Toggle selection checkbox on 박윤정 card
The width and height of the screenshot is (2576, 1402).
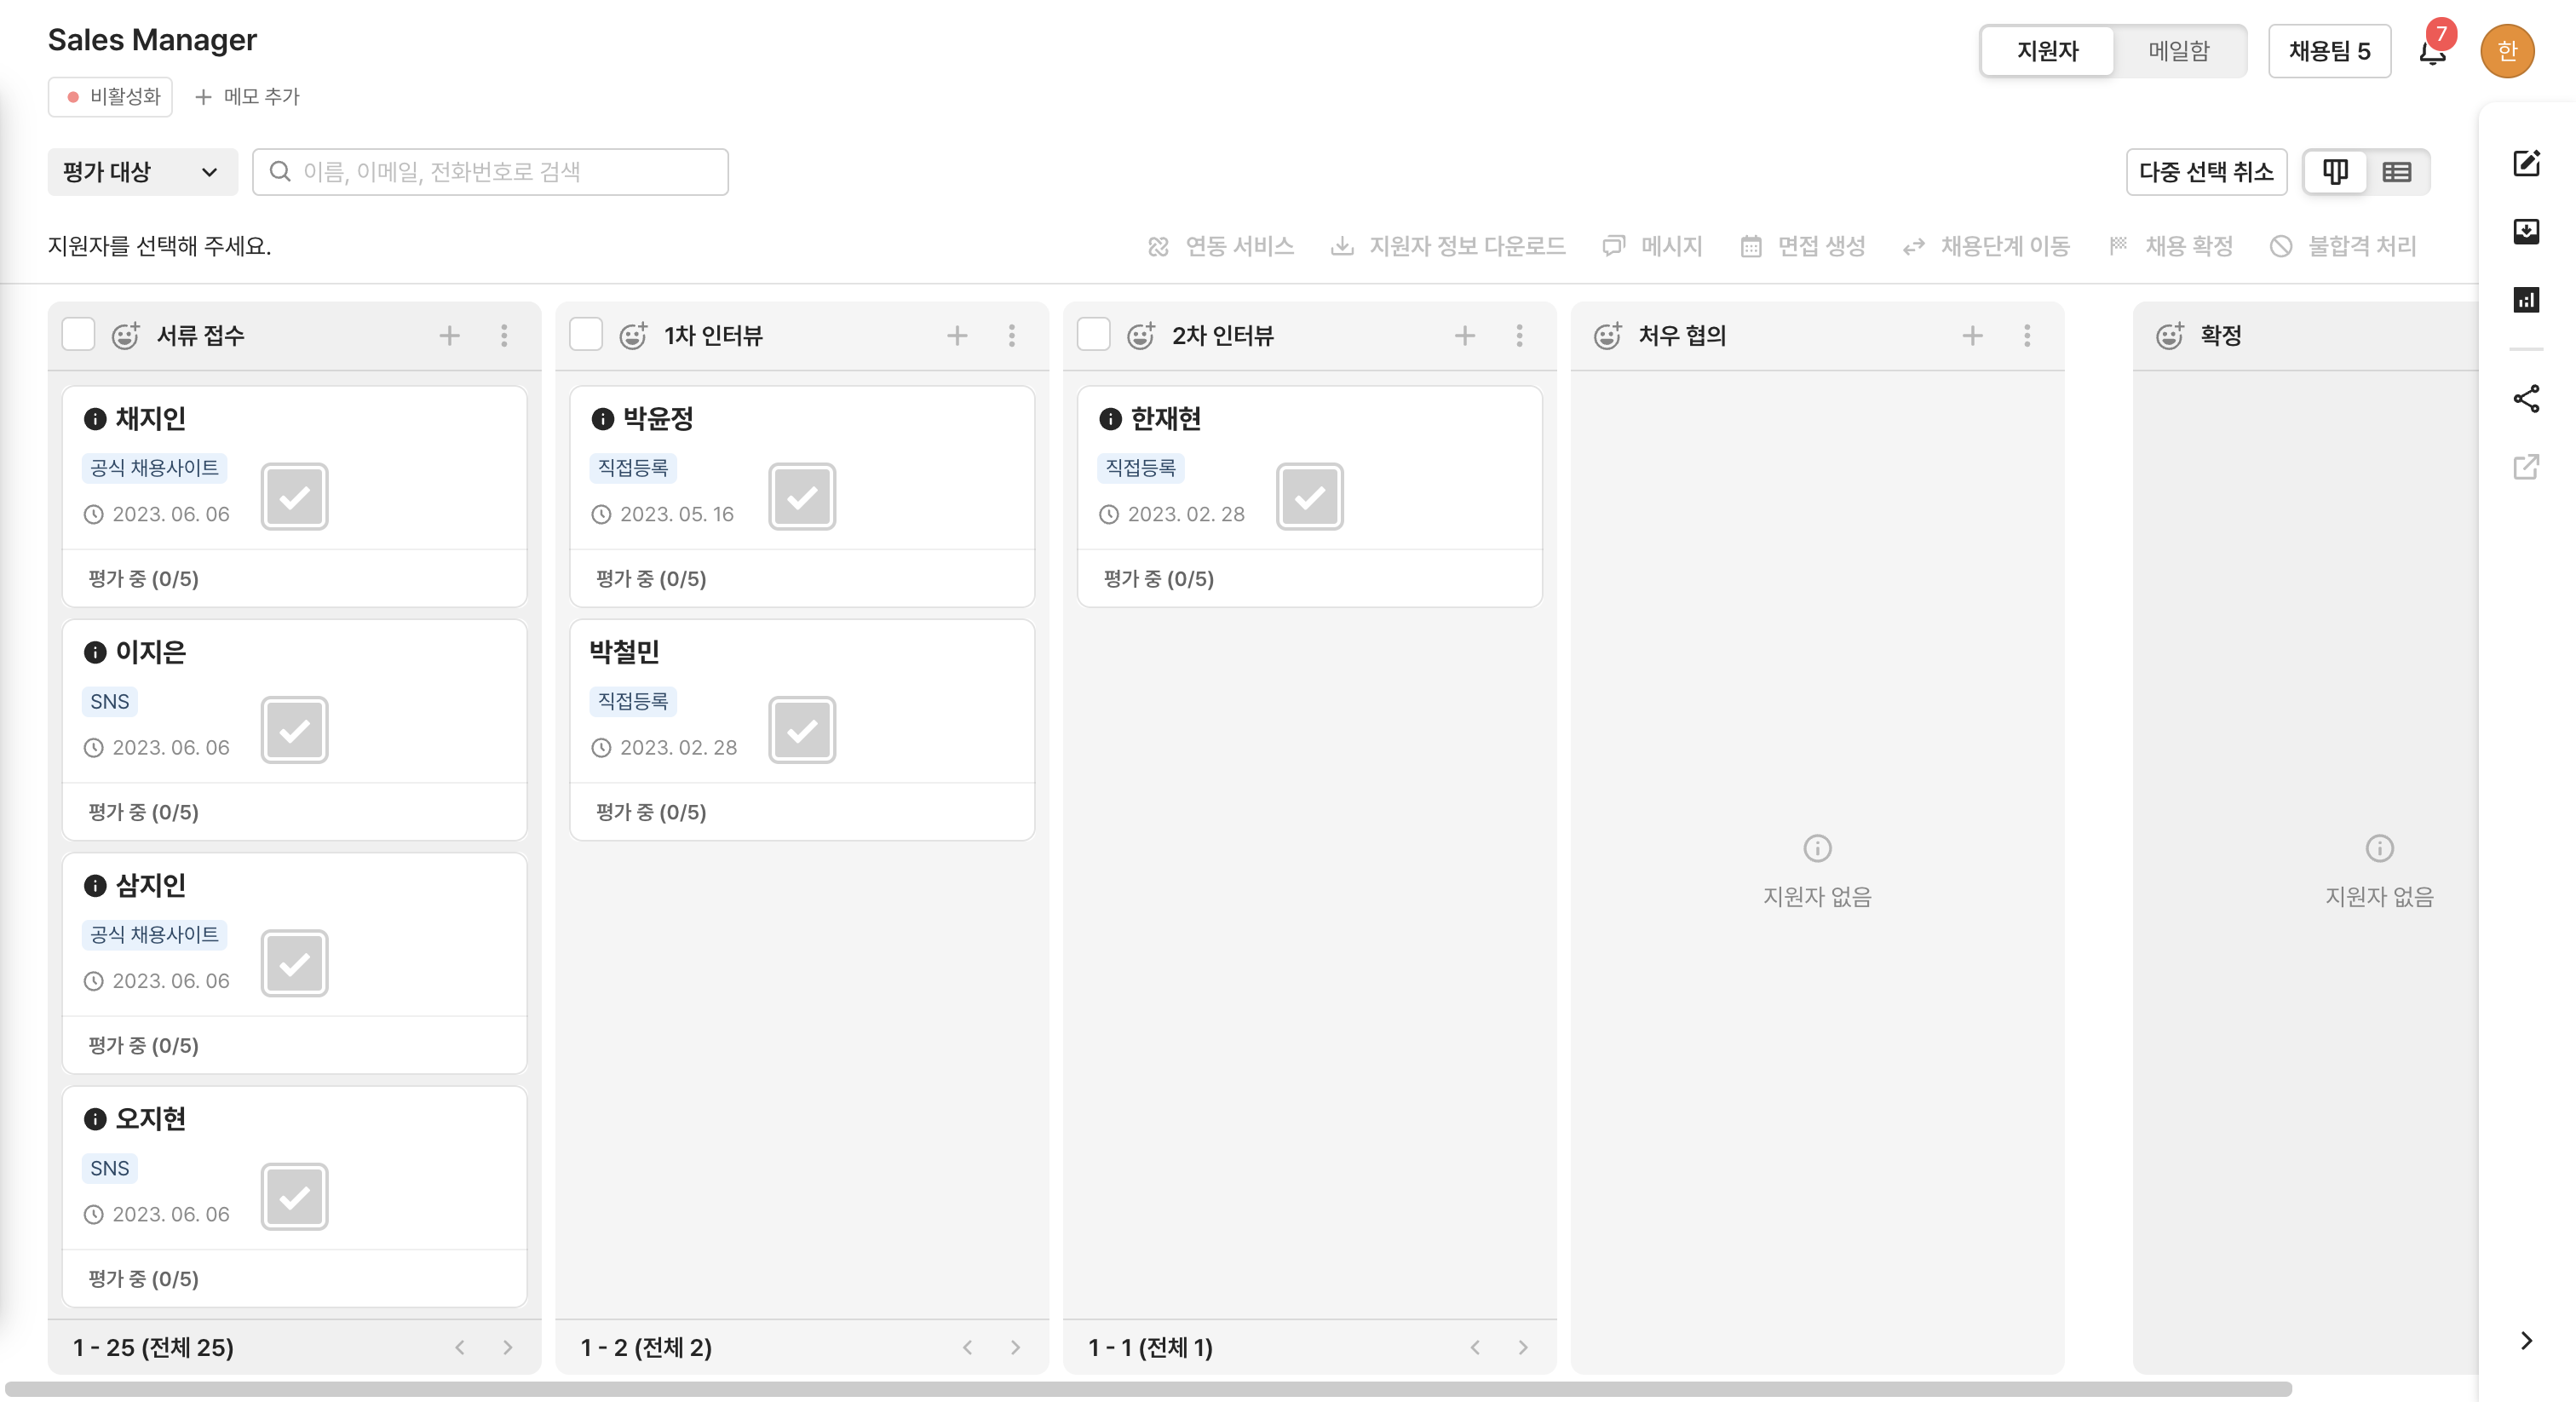coord(802,496)
